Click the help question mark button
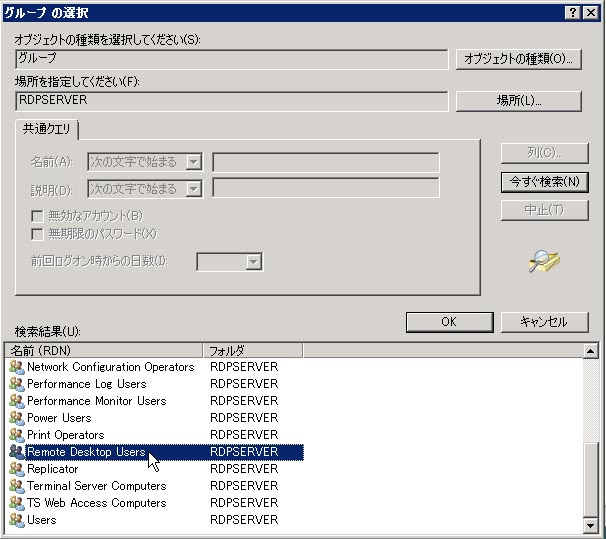Image resolution: width=606 pixels, height=539 pixels. coord(573,13)
